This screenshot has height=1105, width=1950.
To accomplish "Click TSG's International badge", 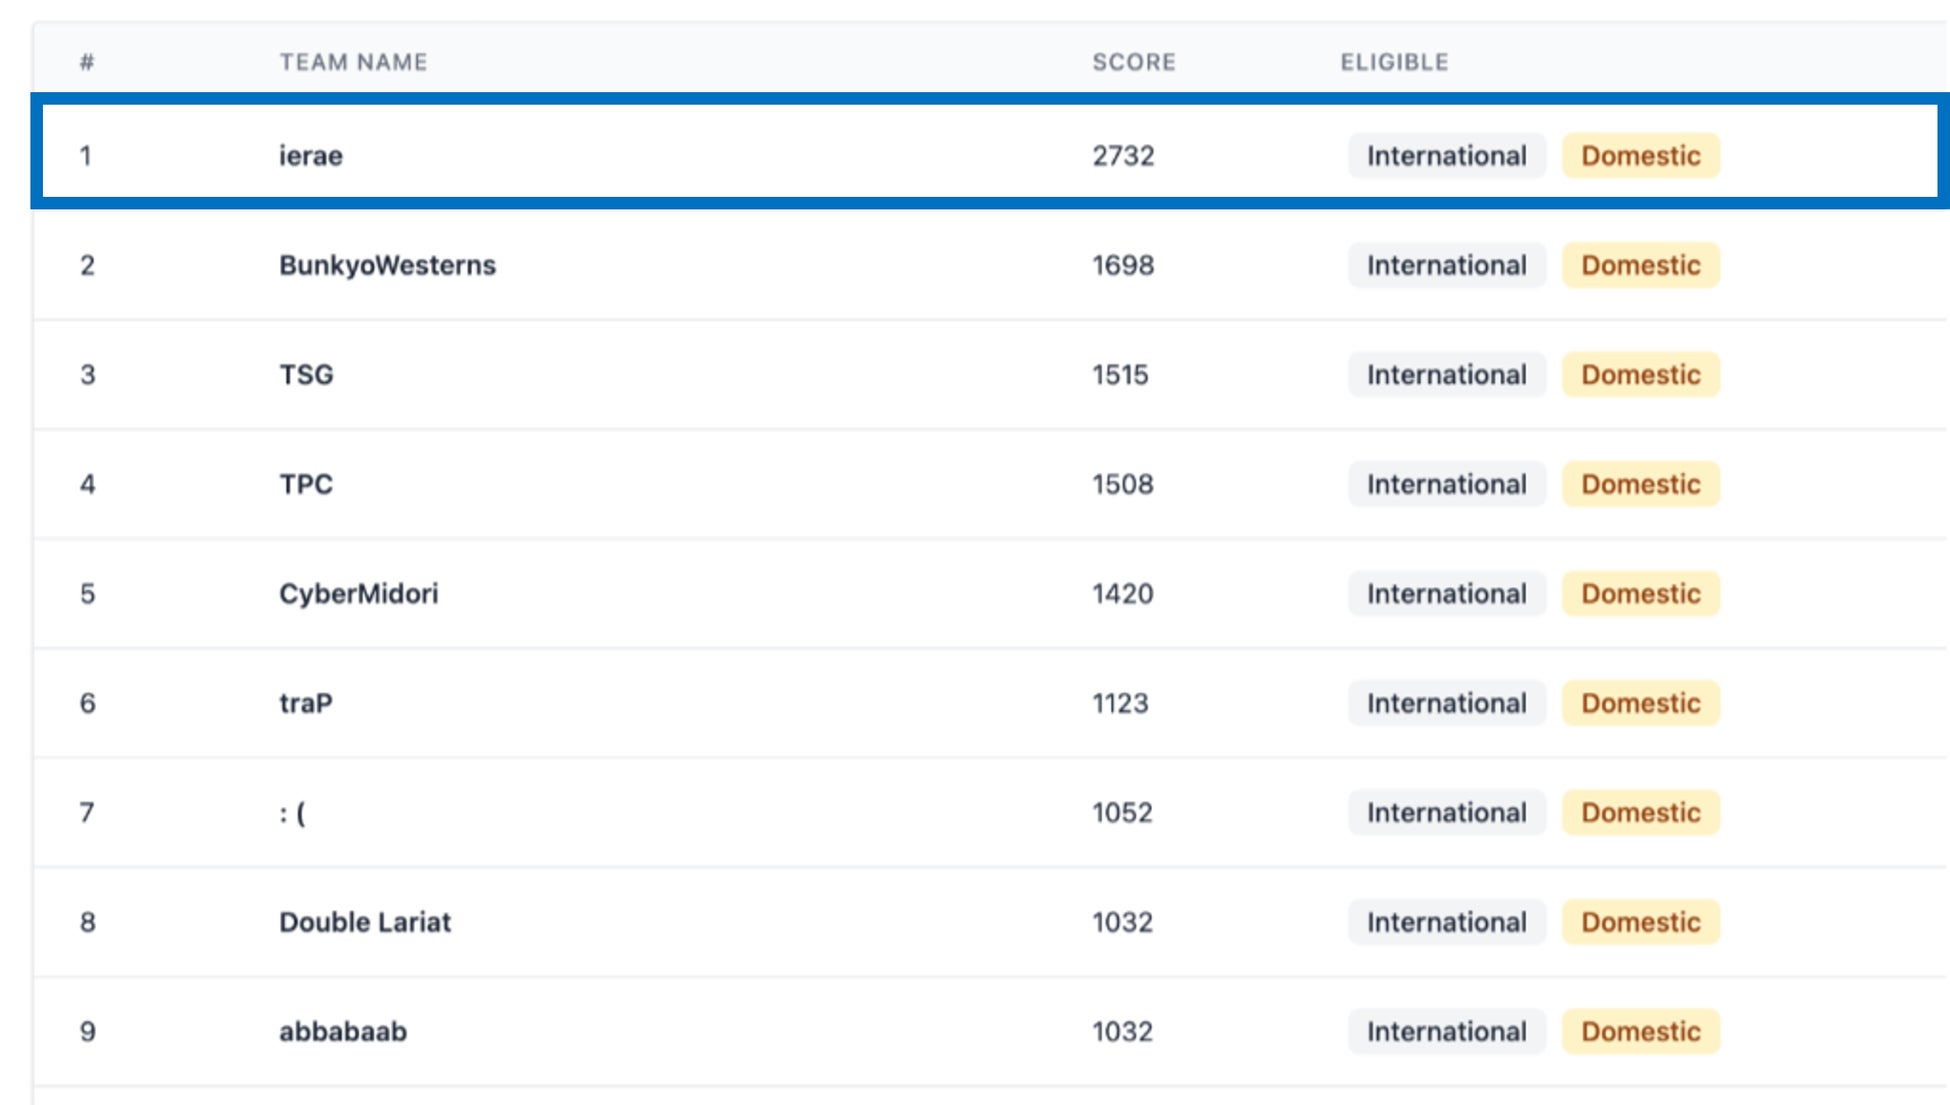I will [x=1446, y=375].
